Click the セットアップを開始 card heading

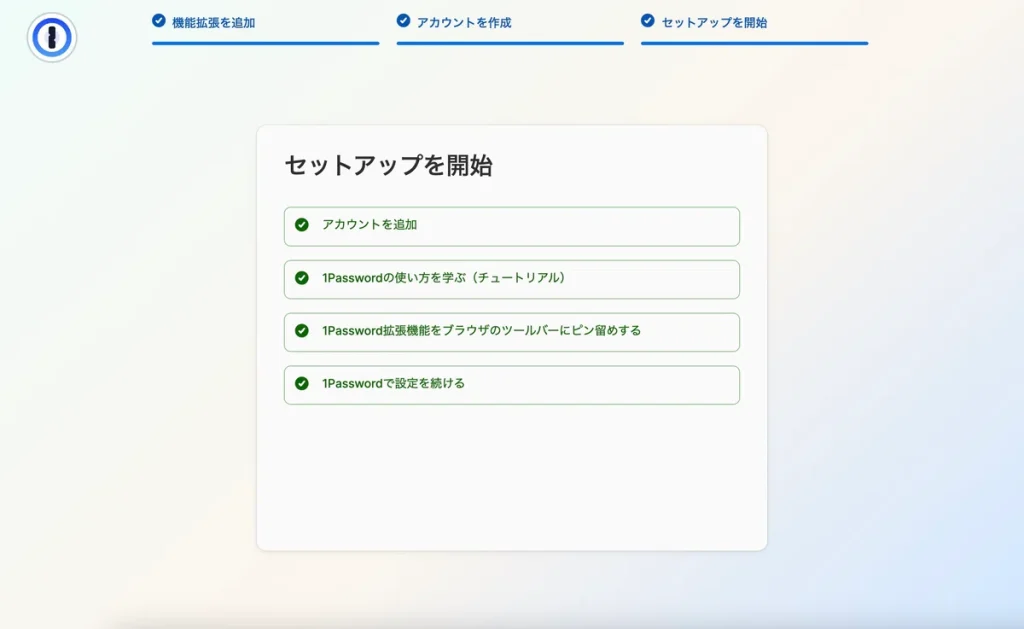pyautogui.click(x=388, y=166)
